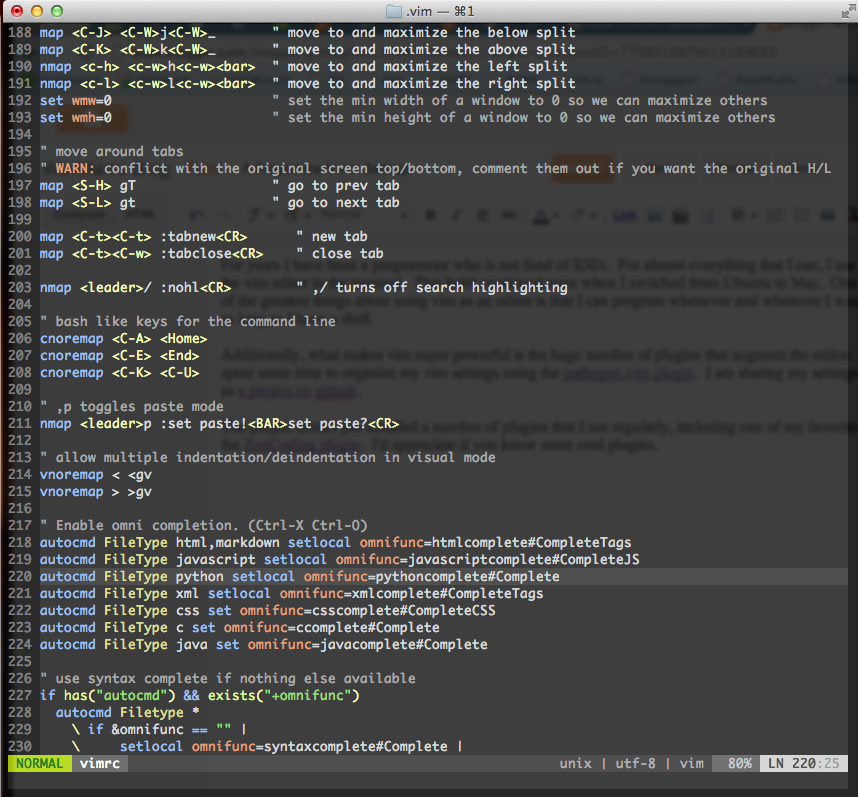Screen dimensions: 858x797
Task: Click the 'set wmw=0' command text
Action: pyautogui.click(x=76, y=101)
